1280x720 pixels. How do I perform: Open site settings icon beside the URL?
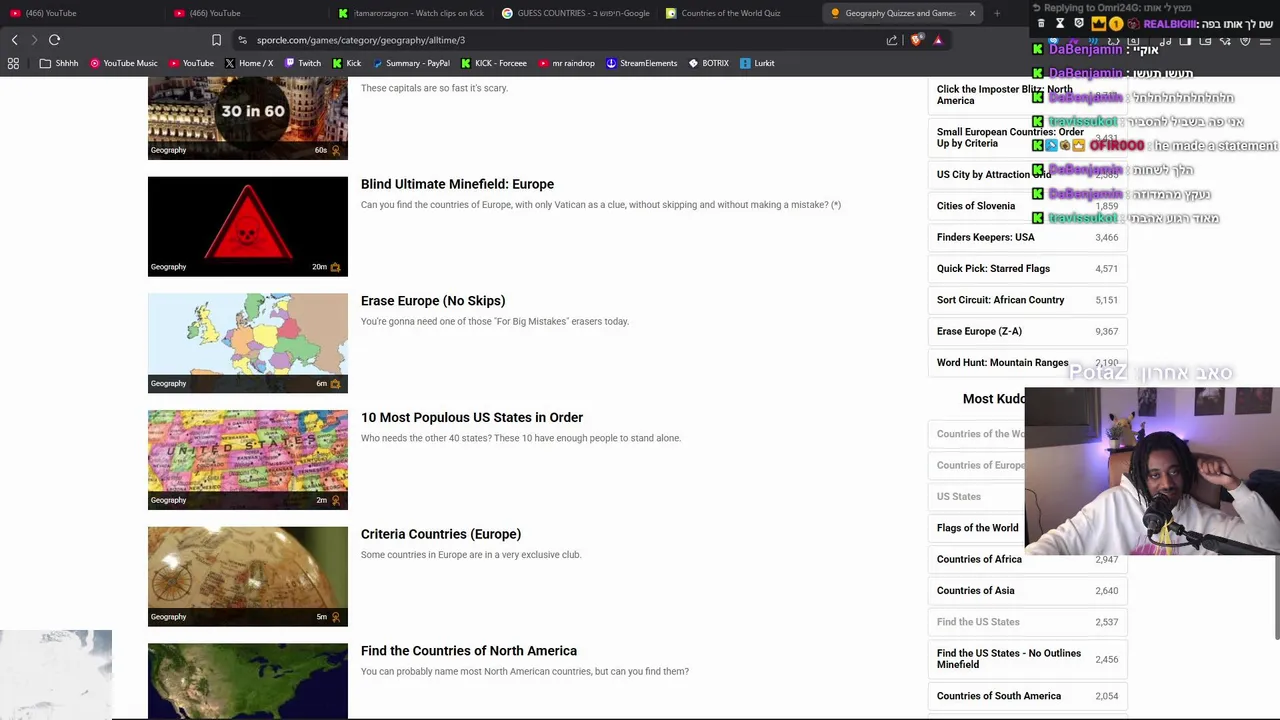[242, 40]
